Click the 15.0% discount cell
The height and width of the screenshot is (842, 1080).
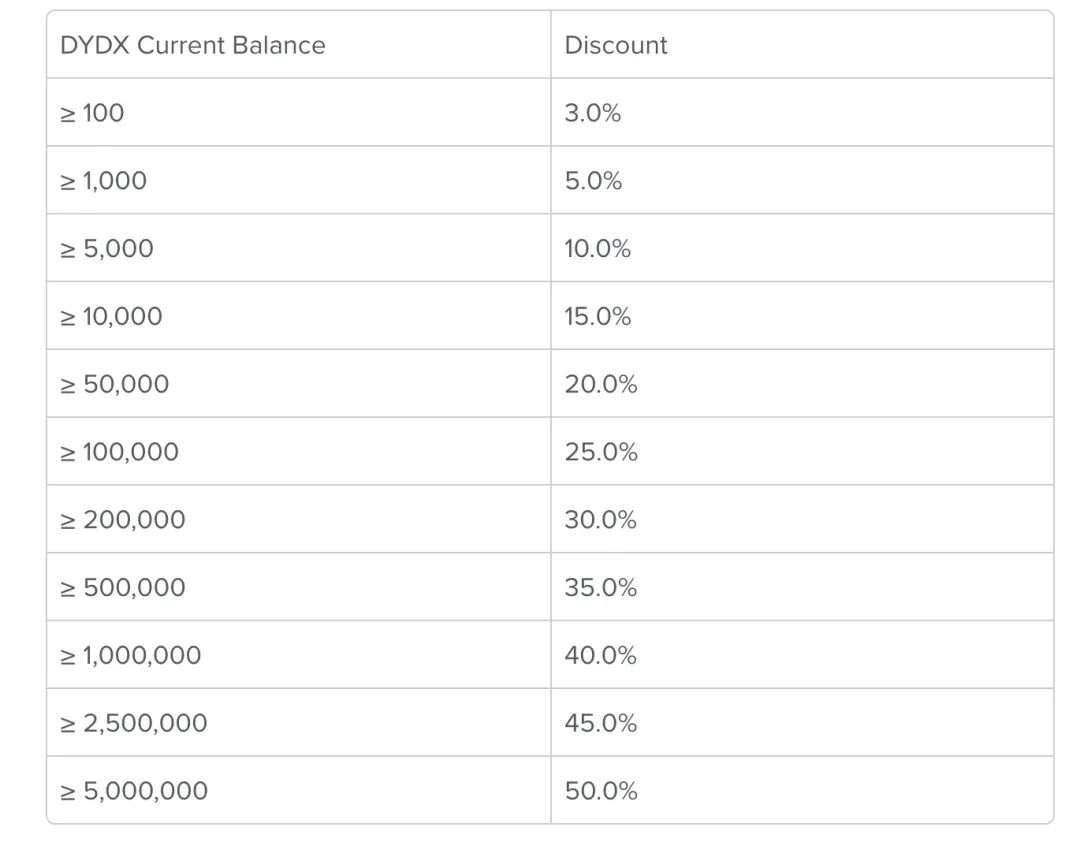pyautogui.click(x=802, y=316)
